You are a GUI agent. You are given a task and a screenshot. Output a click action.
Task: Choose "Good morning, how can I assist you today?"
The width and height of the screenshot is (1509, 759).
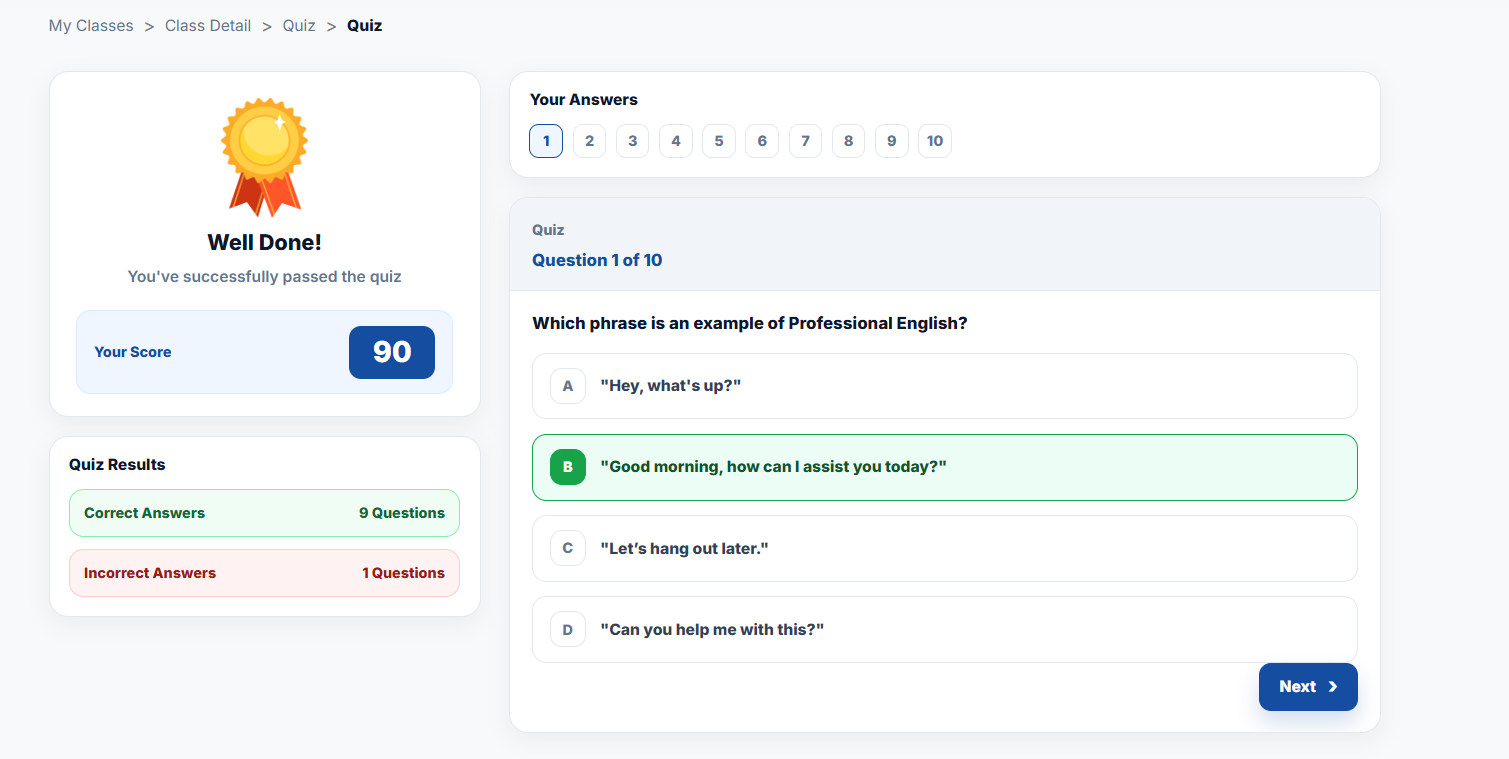[x=945, y=467]
